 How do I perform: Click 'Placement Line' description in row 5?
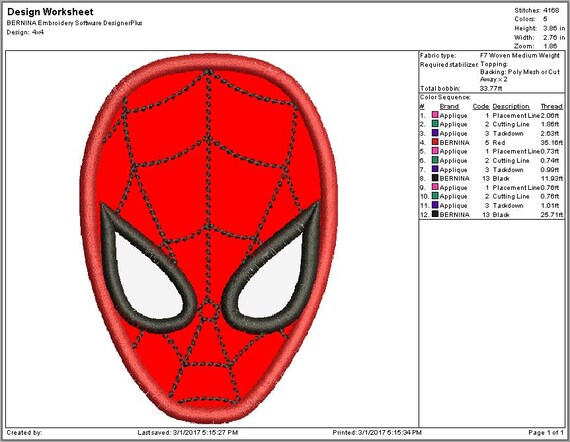(x=516, y=151)
